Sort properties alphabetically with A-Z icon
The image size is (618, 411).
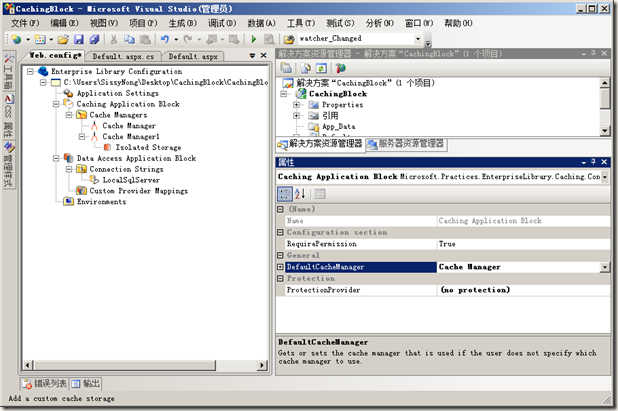[300, 193]
